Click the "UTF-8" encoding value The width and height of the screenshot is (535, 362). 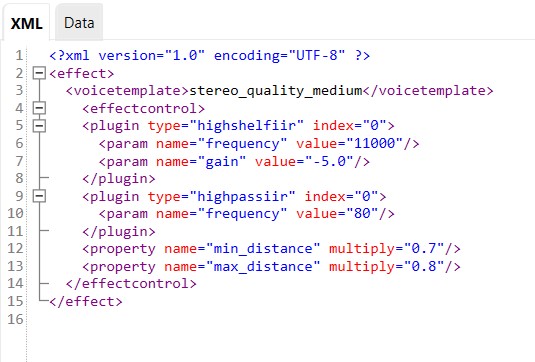pos(317,55)
